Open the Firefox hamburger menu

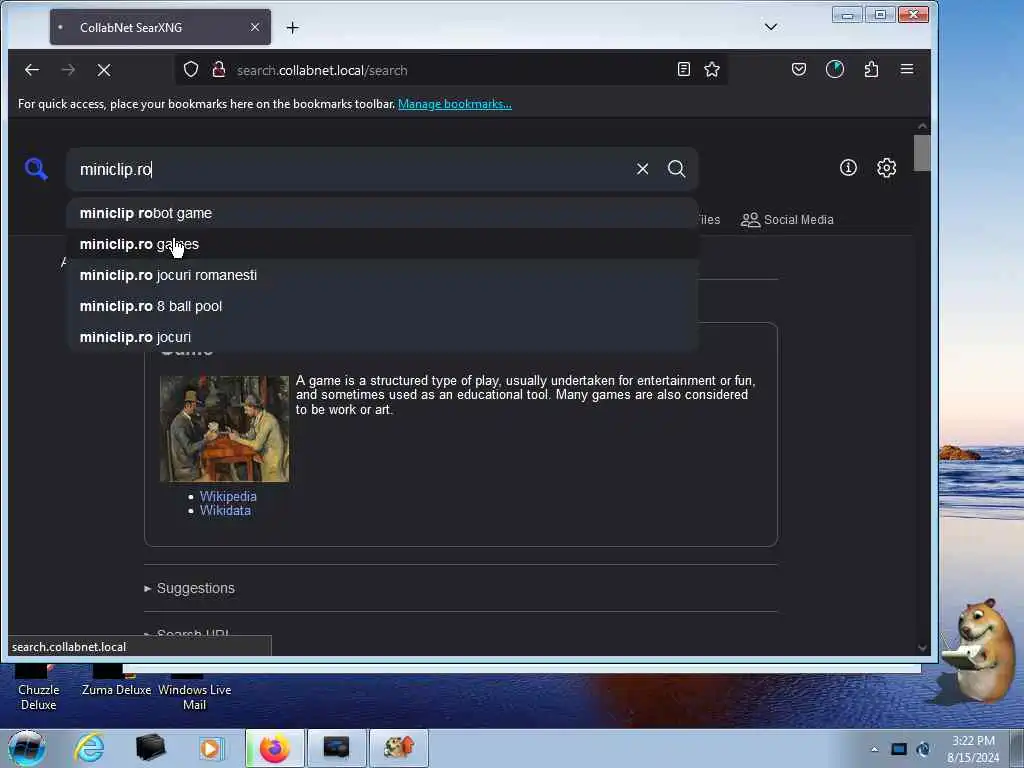(x=907, y=69)
